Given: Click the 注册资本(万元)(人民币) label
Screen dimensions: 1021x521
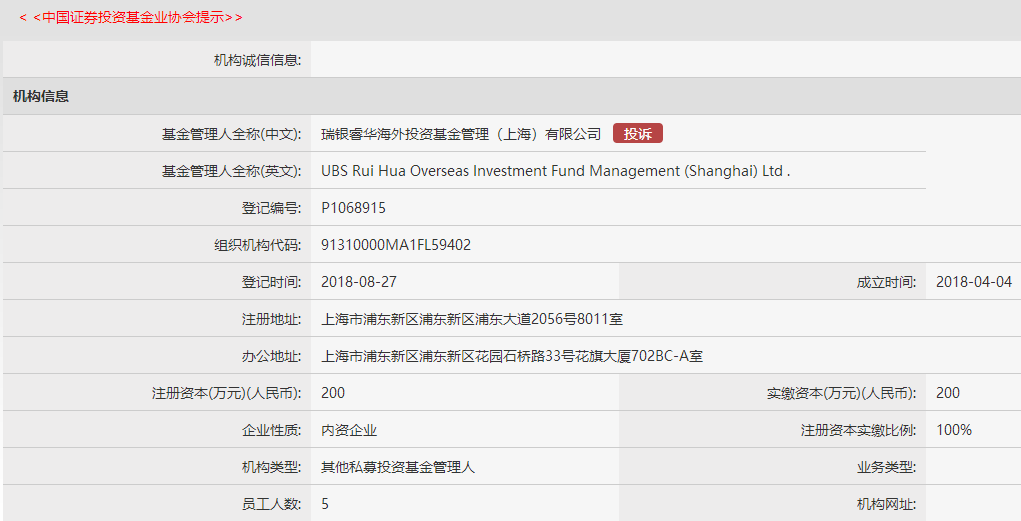Looking at the screenshot, I should click(227, 393).
